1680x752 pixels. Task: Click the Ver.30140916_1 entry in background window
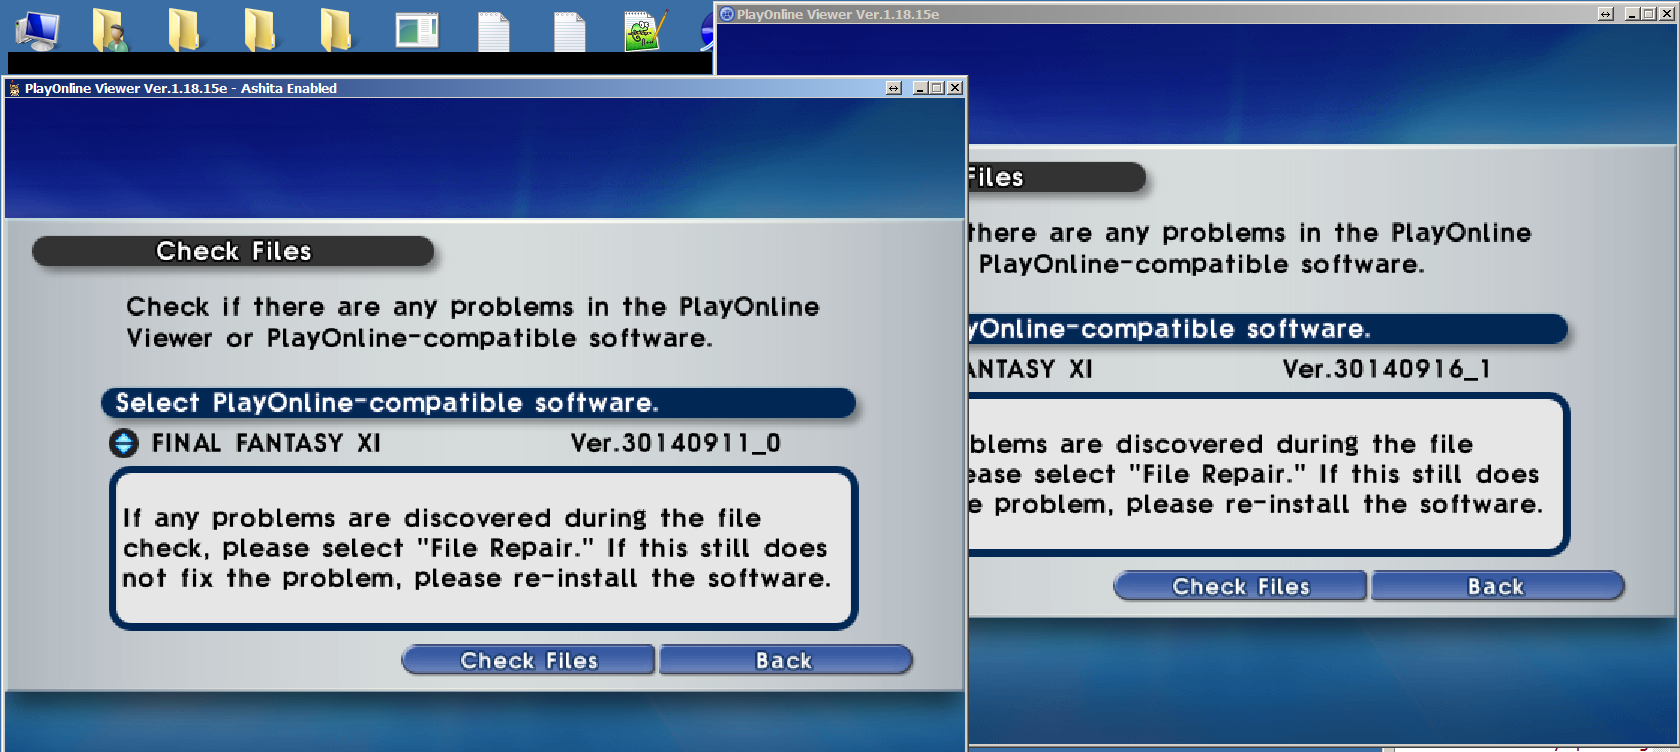click(x=1386, y=369)
